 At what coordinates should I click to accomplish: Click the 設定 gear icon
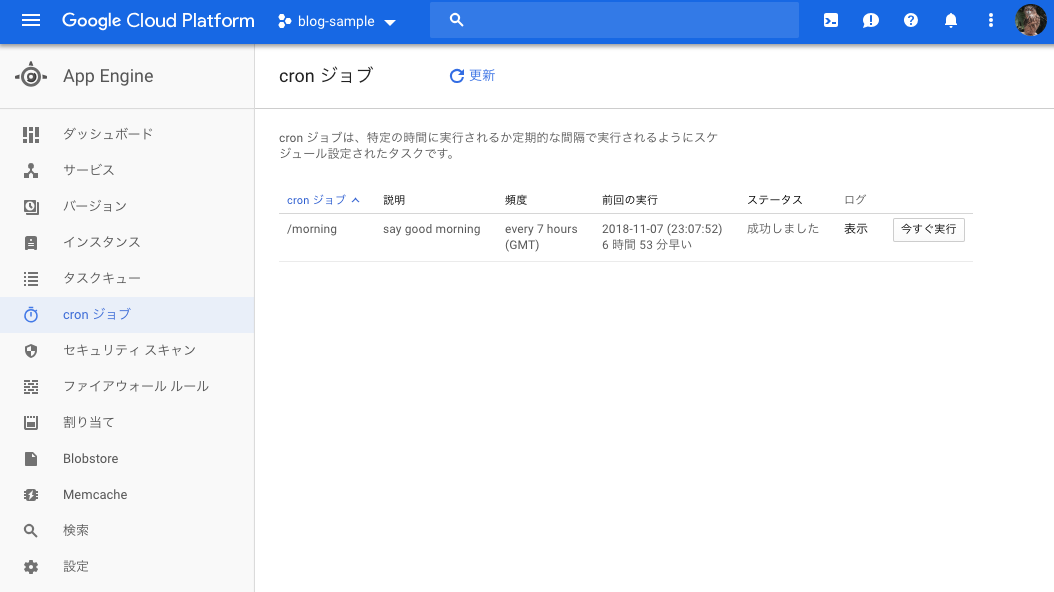point(31,567)
